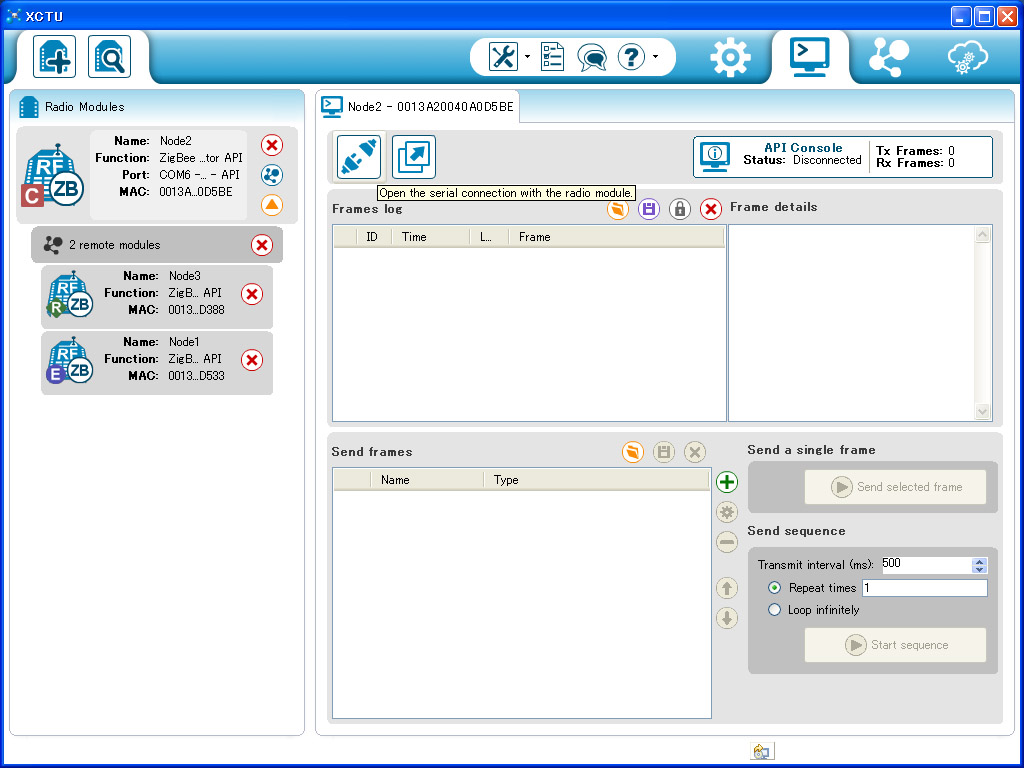The height and width of the screenshot is (768, 1024).
Task: Click the Frame column header
Action: 616,237
